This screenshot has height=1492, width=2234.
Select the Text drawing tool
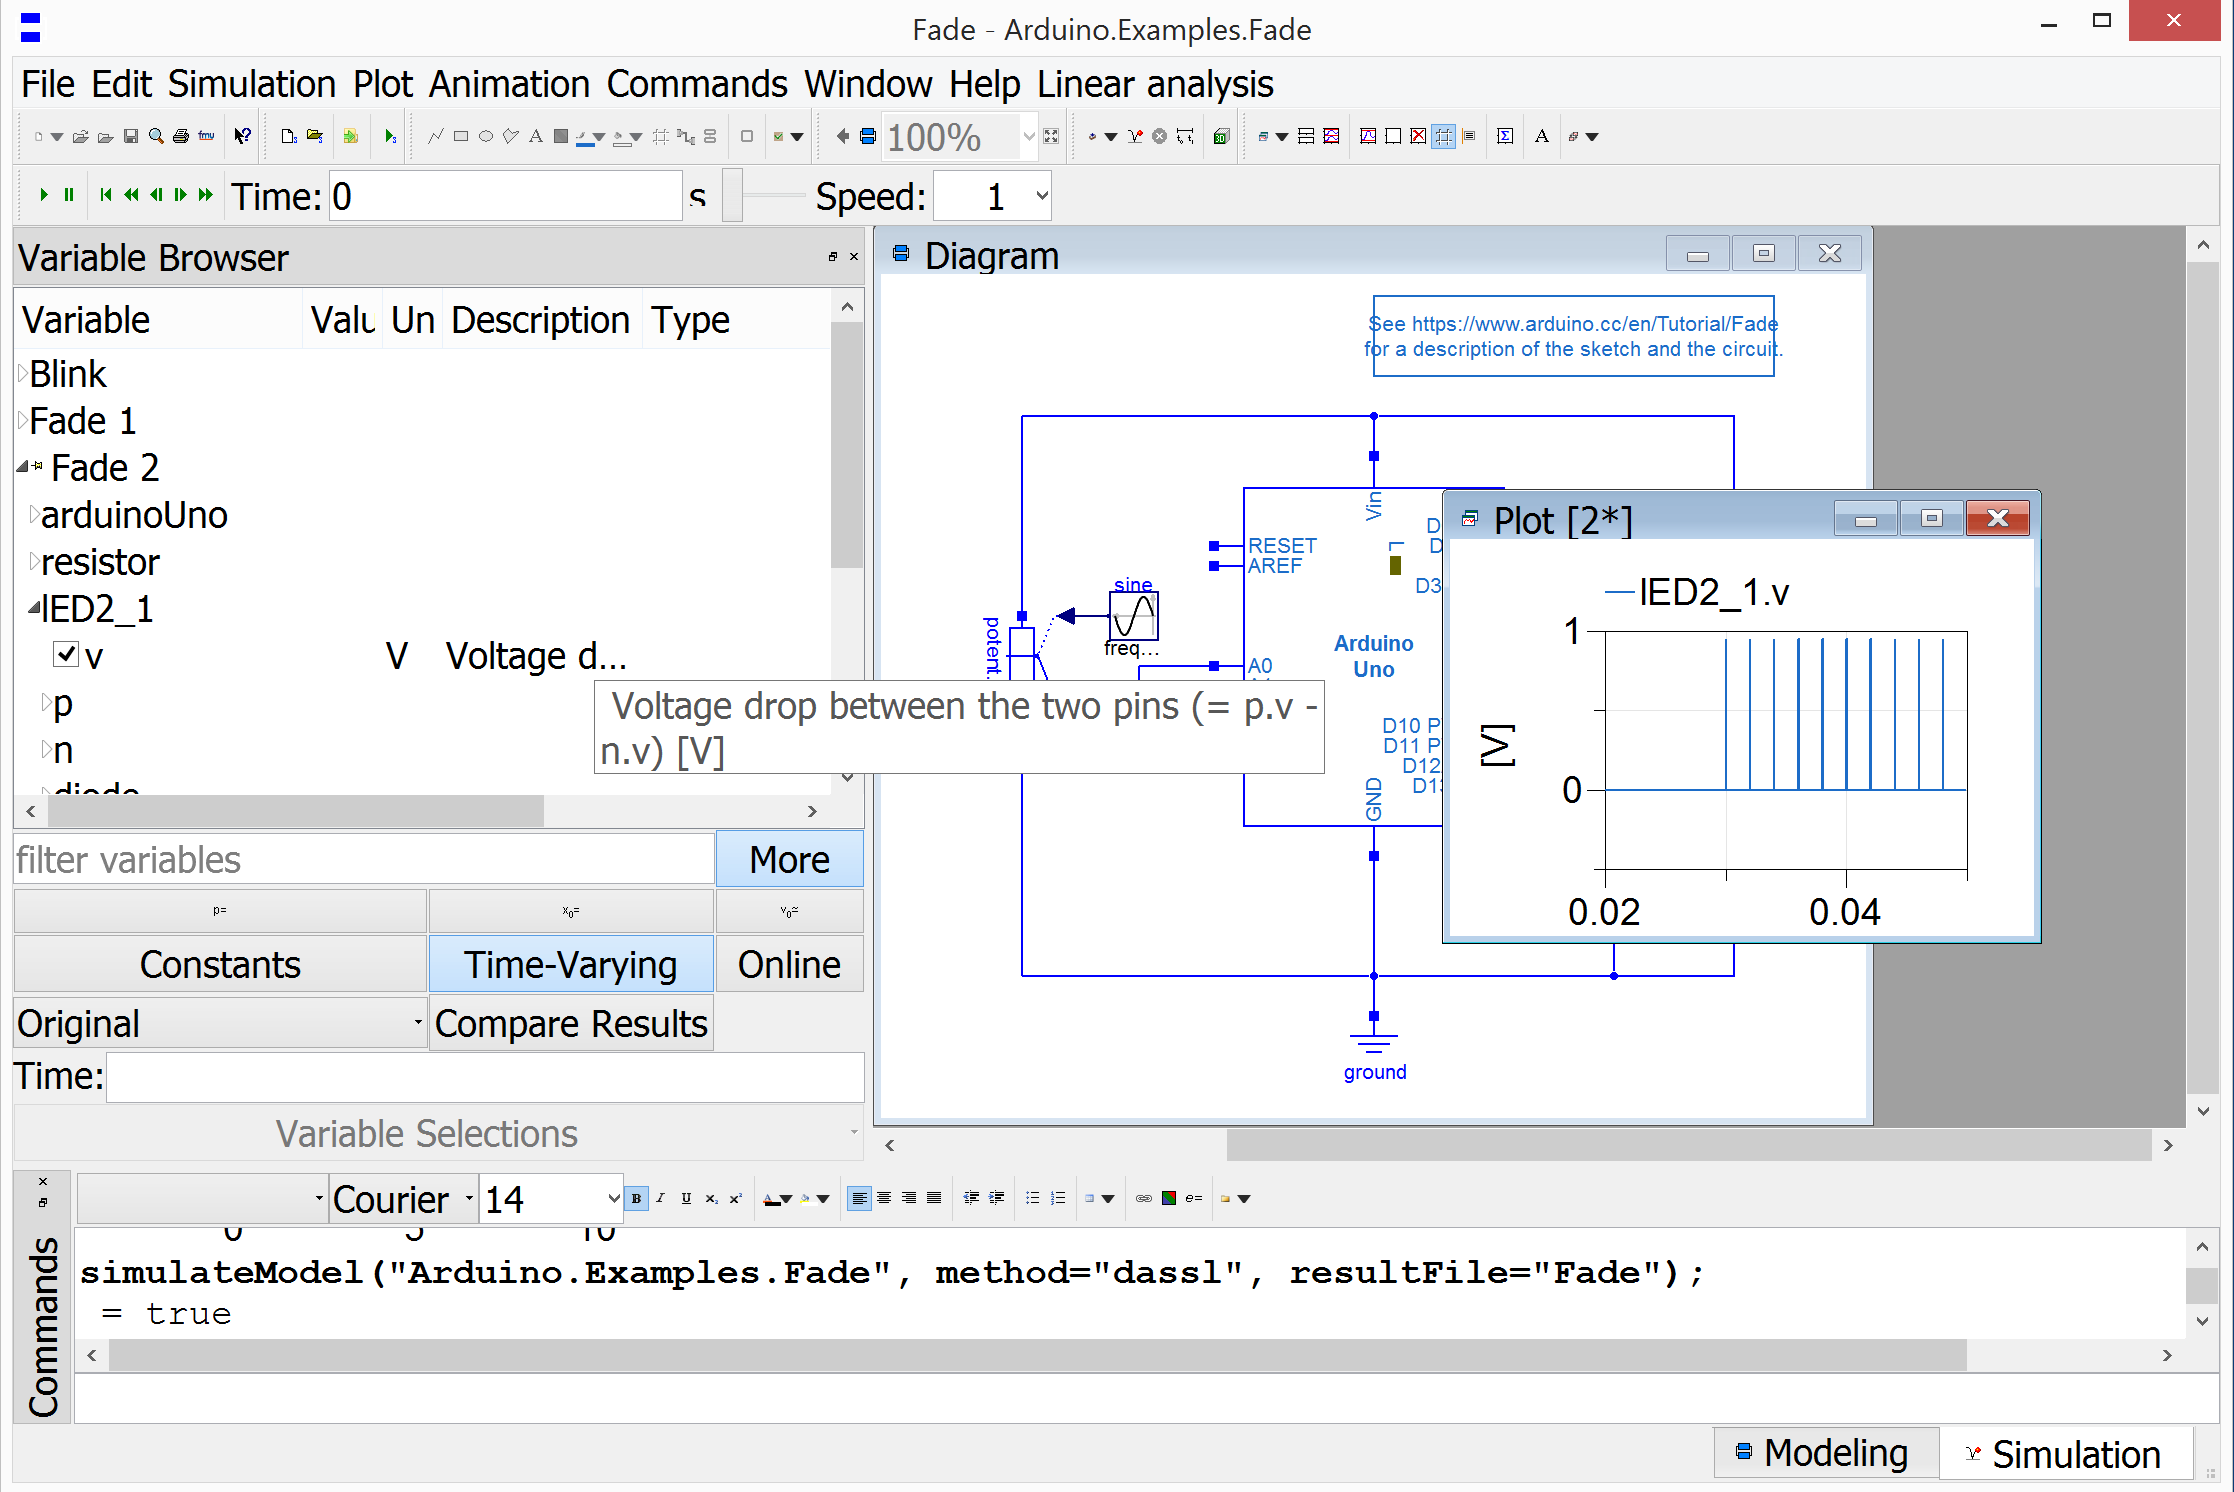coord(536,136)
